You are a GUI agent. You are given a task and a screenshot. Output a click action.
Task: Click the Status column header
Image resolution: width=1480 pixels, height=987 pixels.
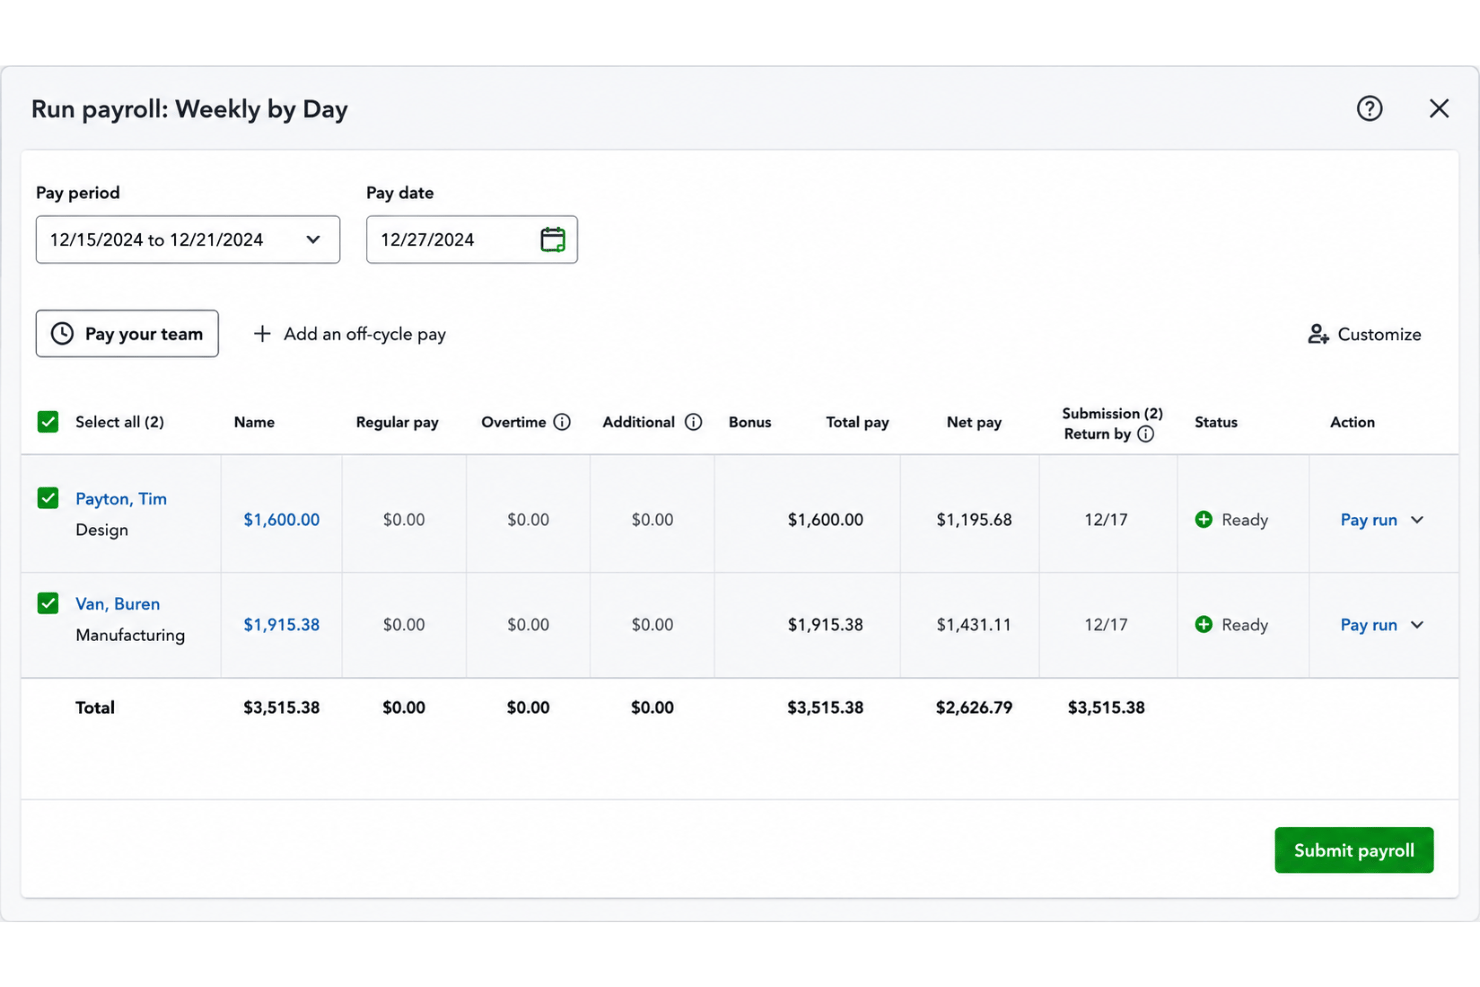pos(1216,422)
